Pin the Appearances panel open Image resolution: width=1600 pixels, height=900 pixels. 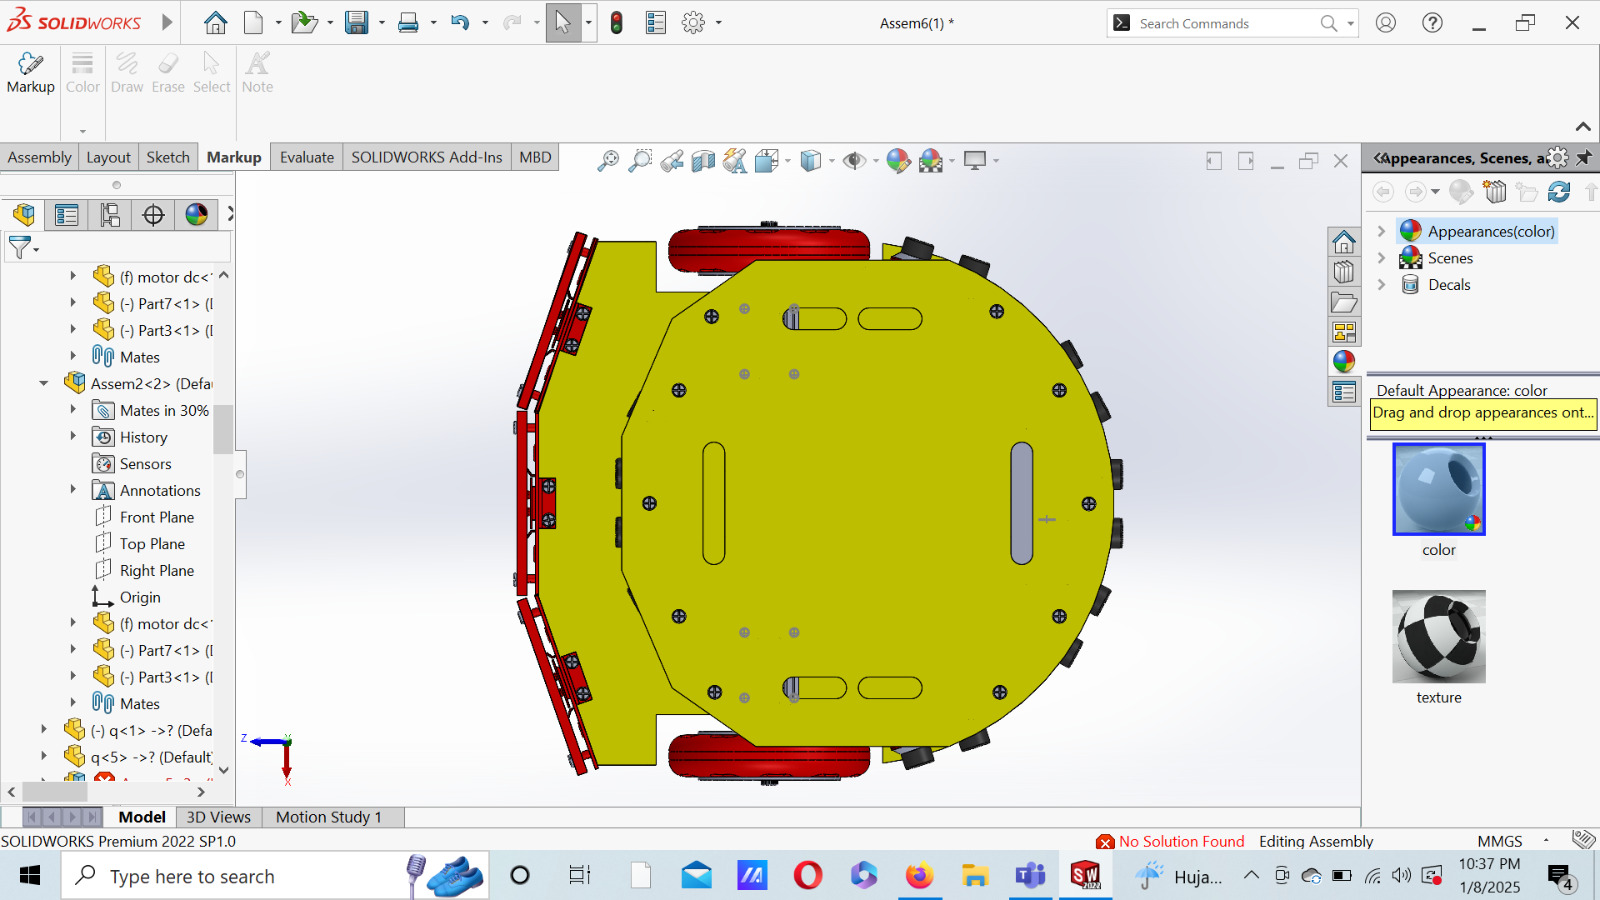[1585, 157]
